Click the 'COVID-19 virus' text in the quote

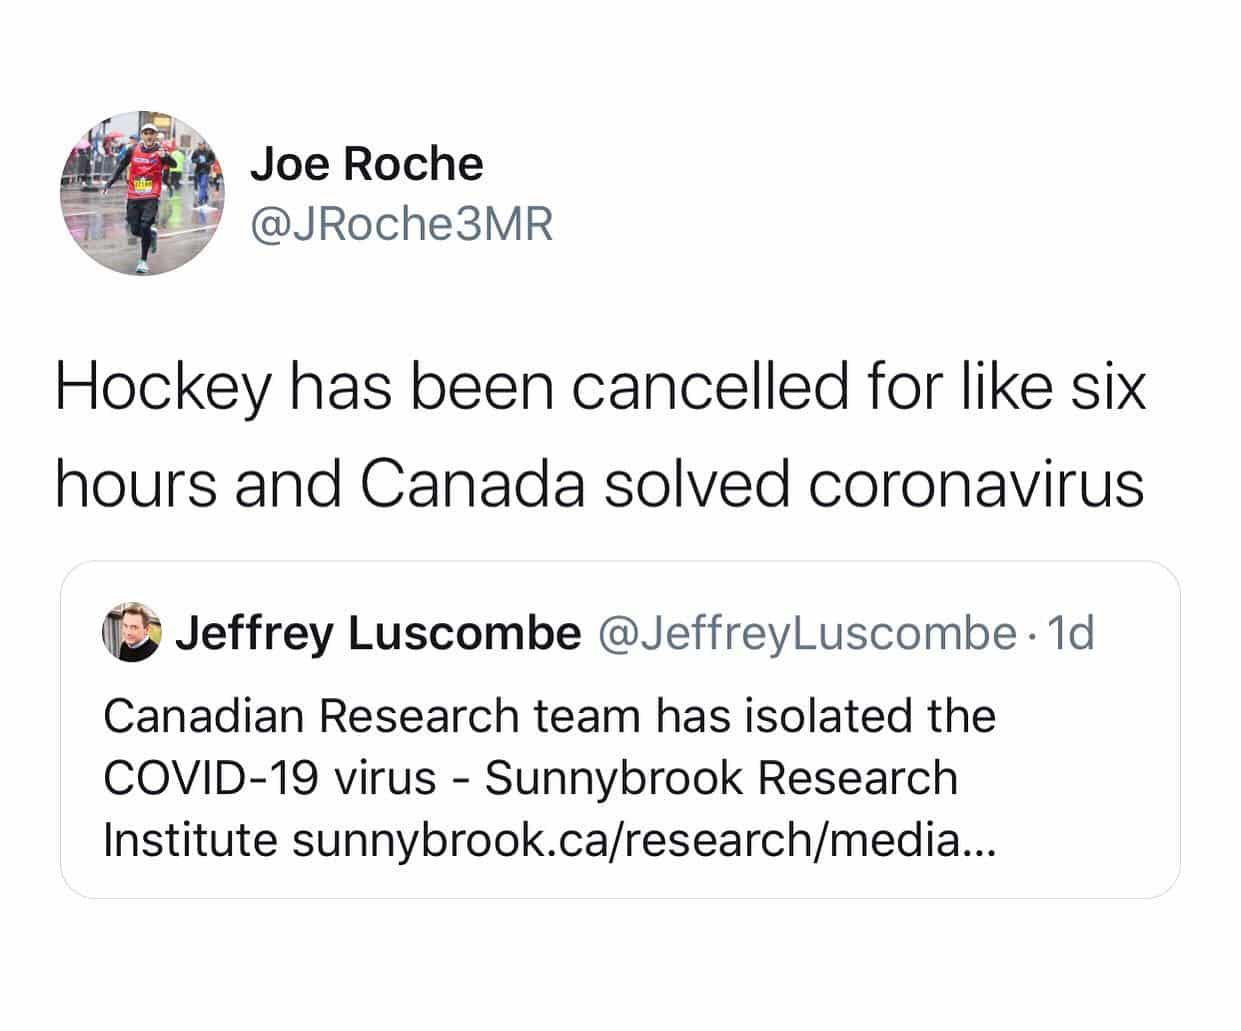point(270,778)
